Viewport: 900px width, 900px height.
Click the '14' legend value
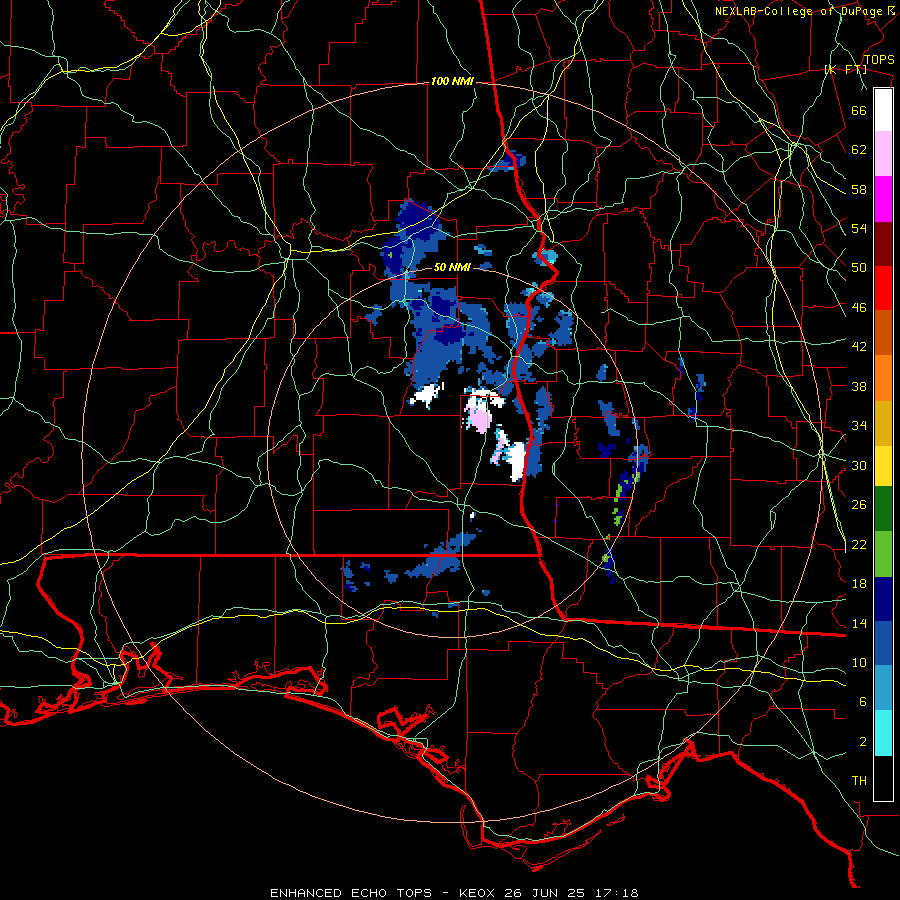click(x=859, y=623)
